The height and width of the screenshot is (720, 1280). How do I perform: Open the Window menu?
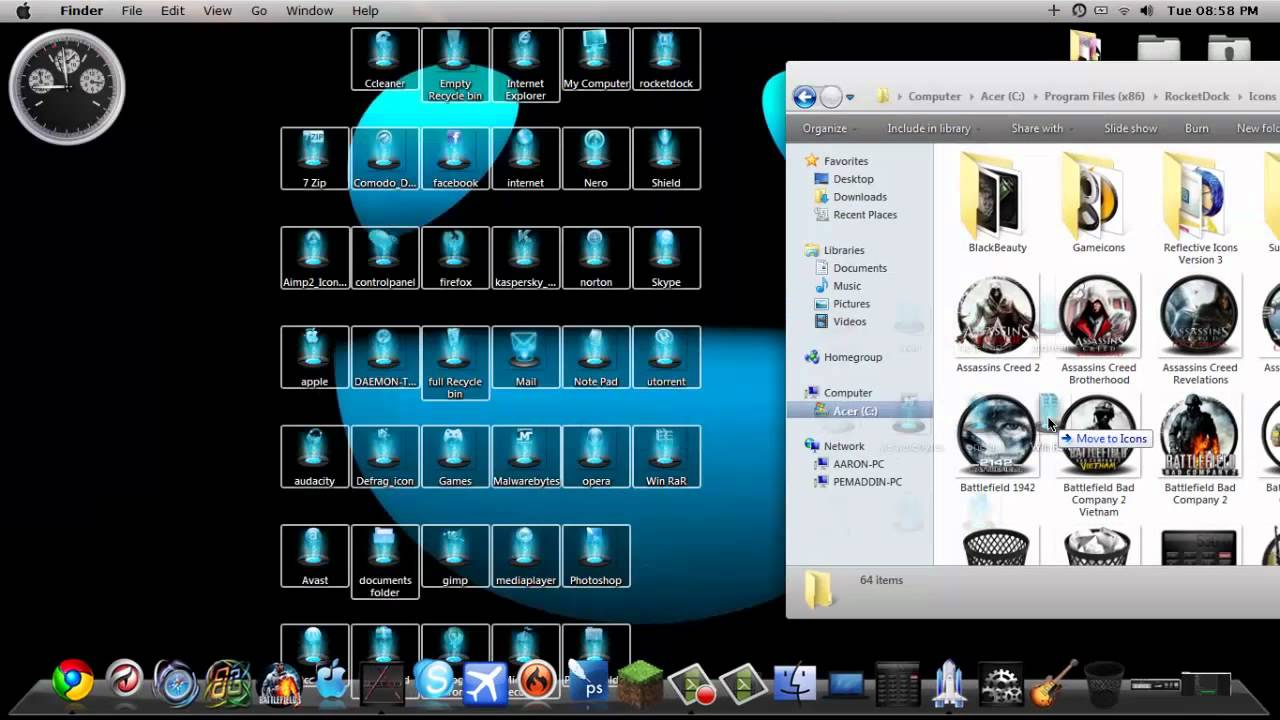(x=310, y=11)
